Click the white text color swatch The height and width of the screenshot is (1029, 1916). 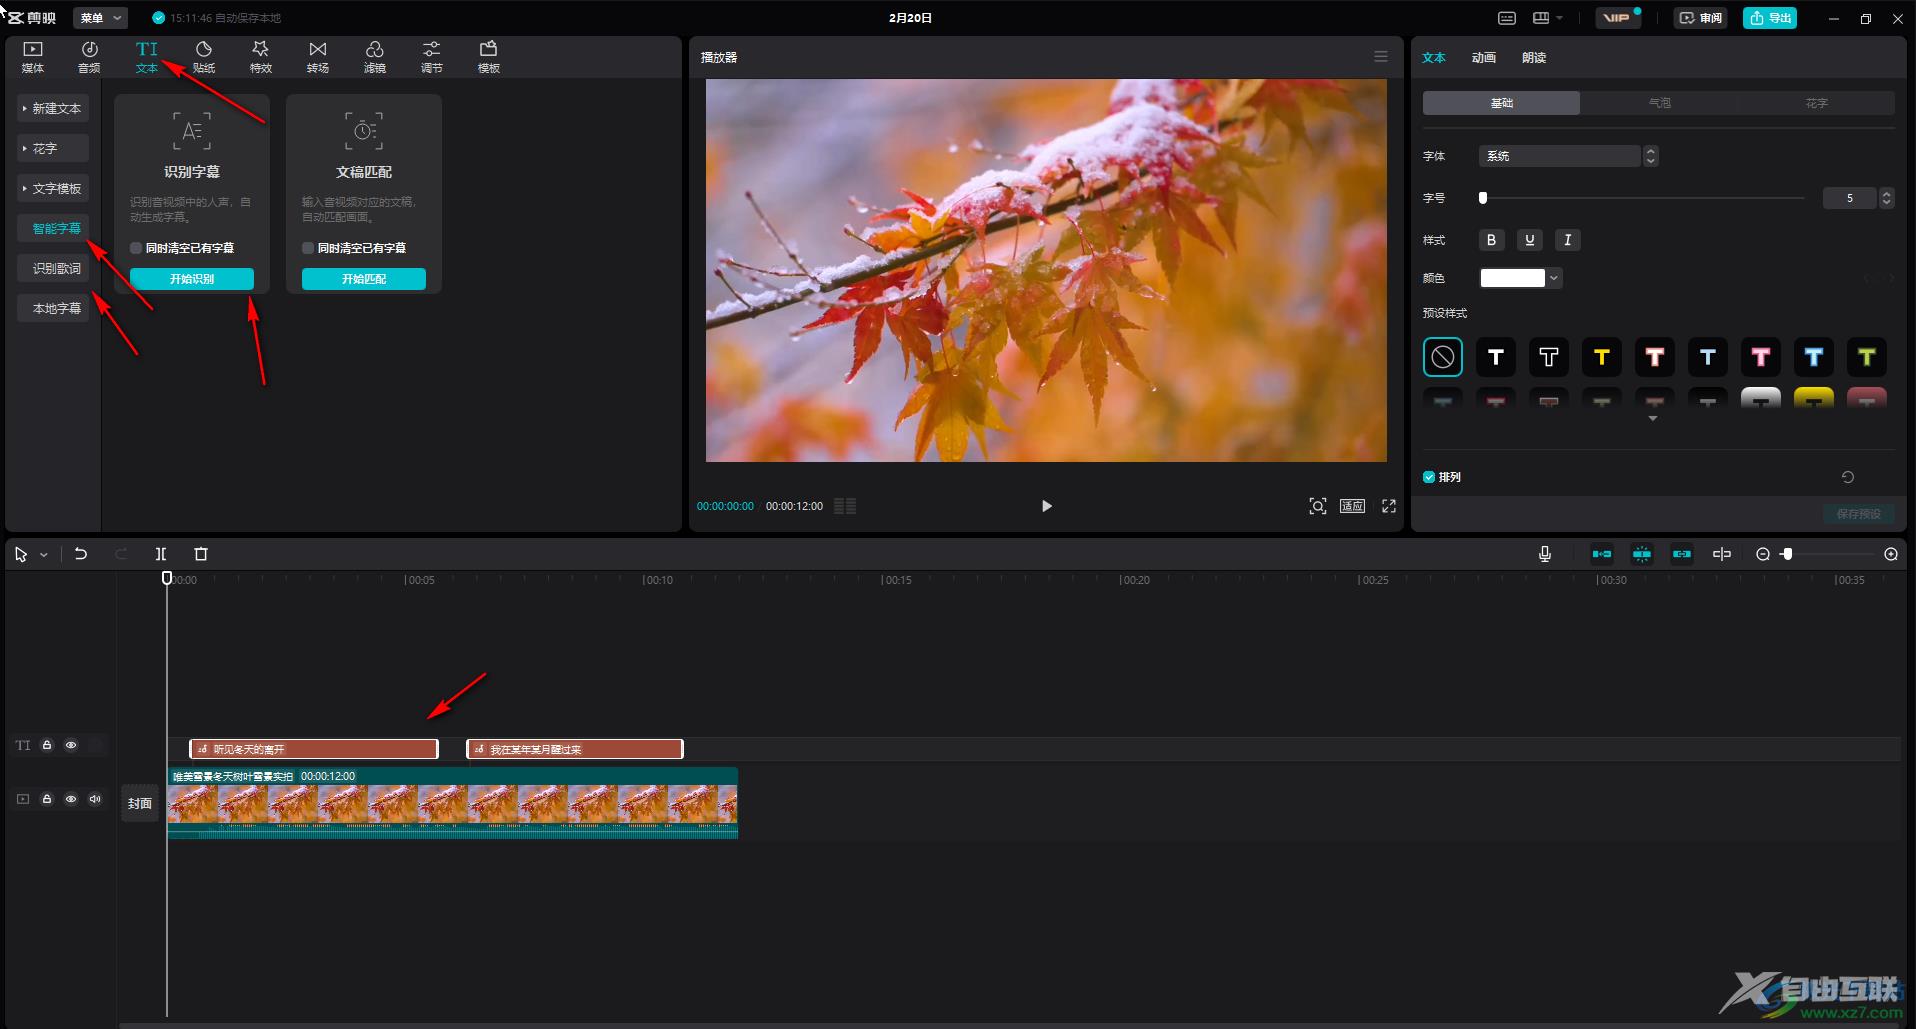1512,278
